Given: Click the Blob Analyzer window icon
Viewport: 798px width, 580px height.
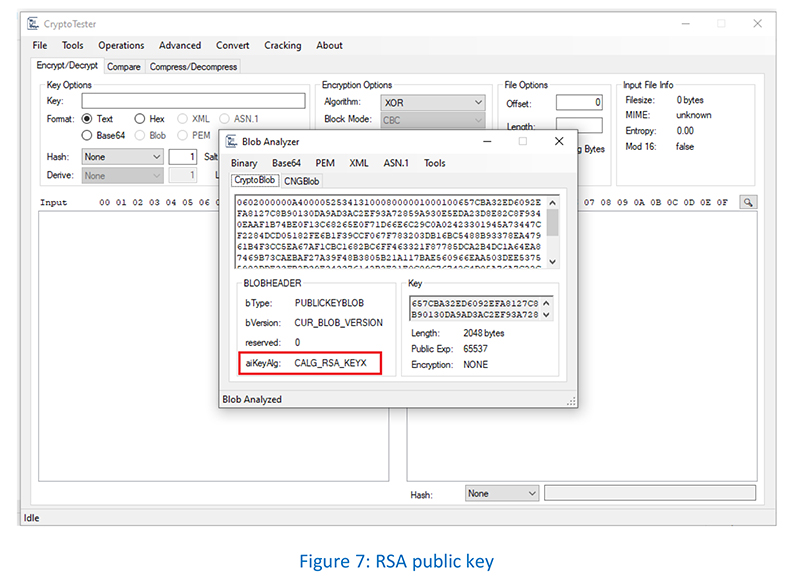Looking at the screenshot, I should click(231, 141).
